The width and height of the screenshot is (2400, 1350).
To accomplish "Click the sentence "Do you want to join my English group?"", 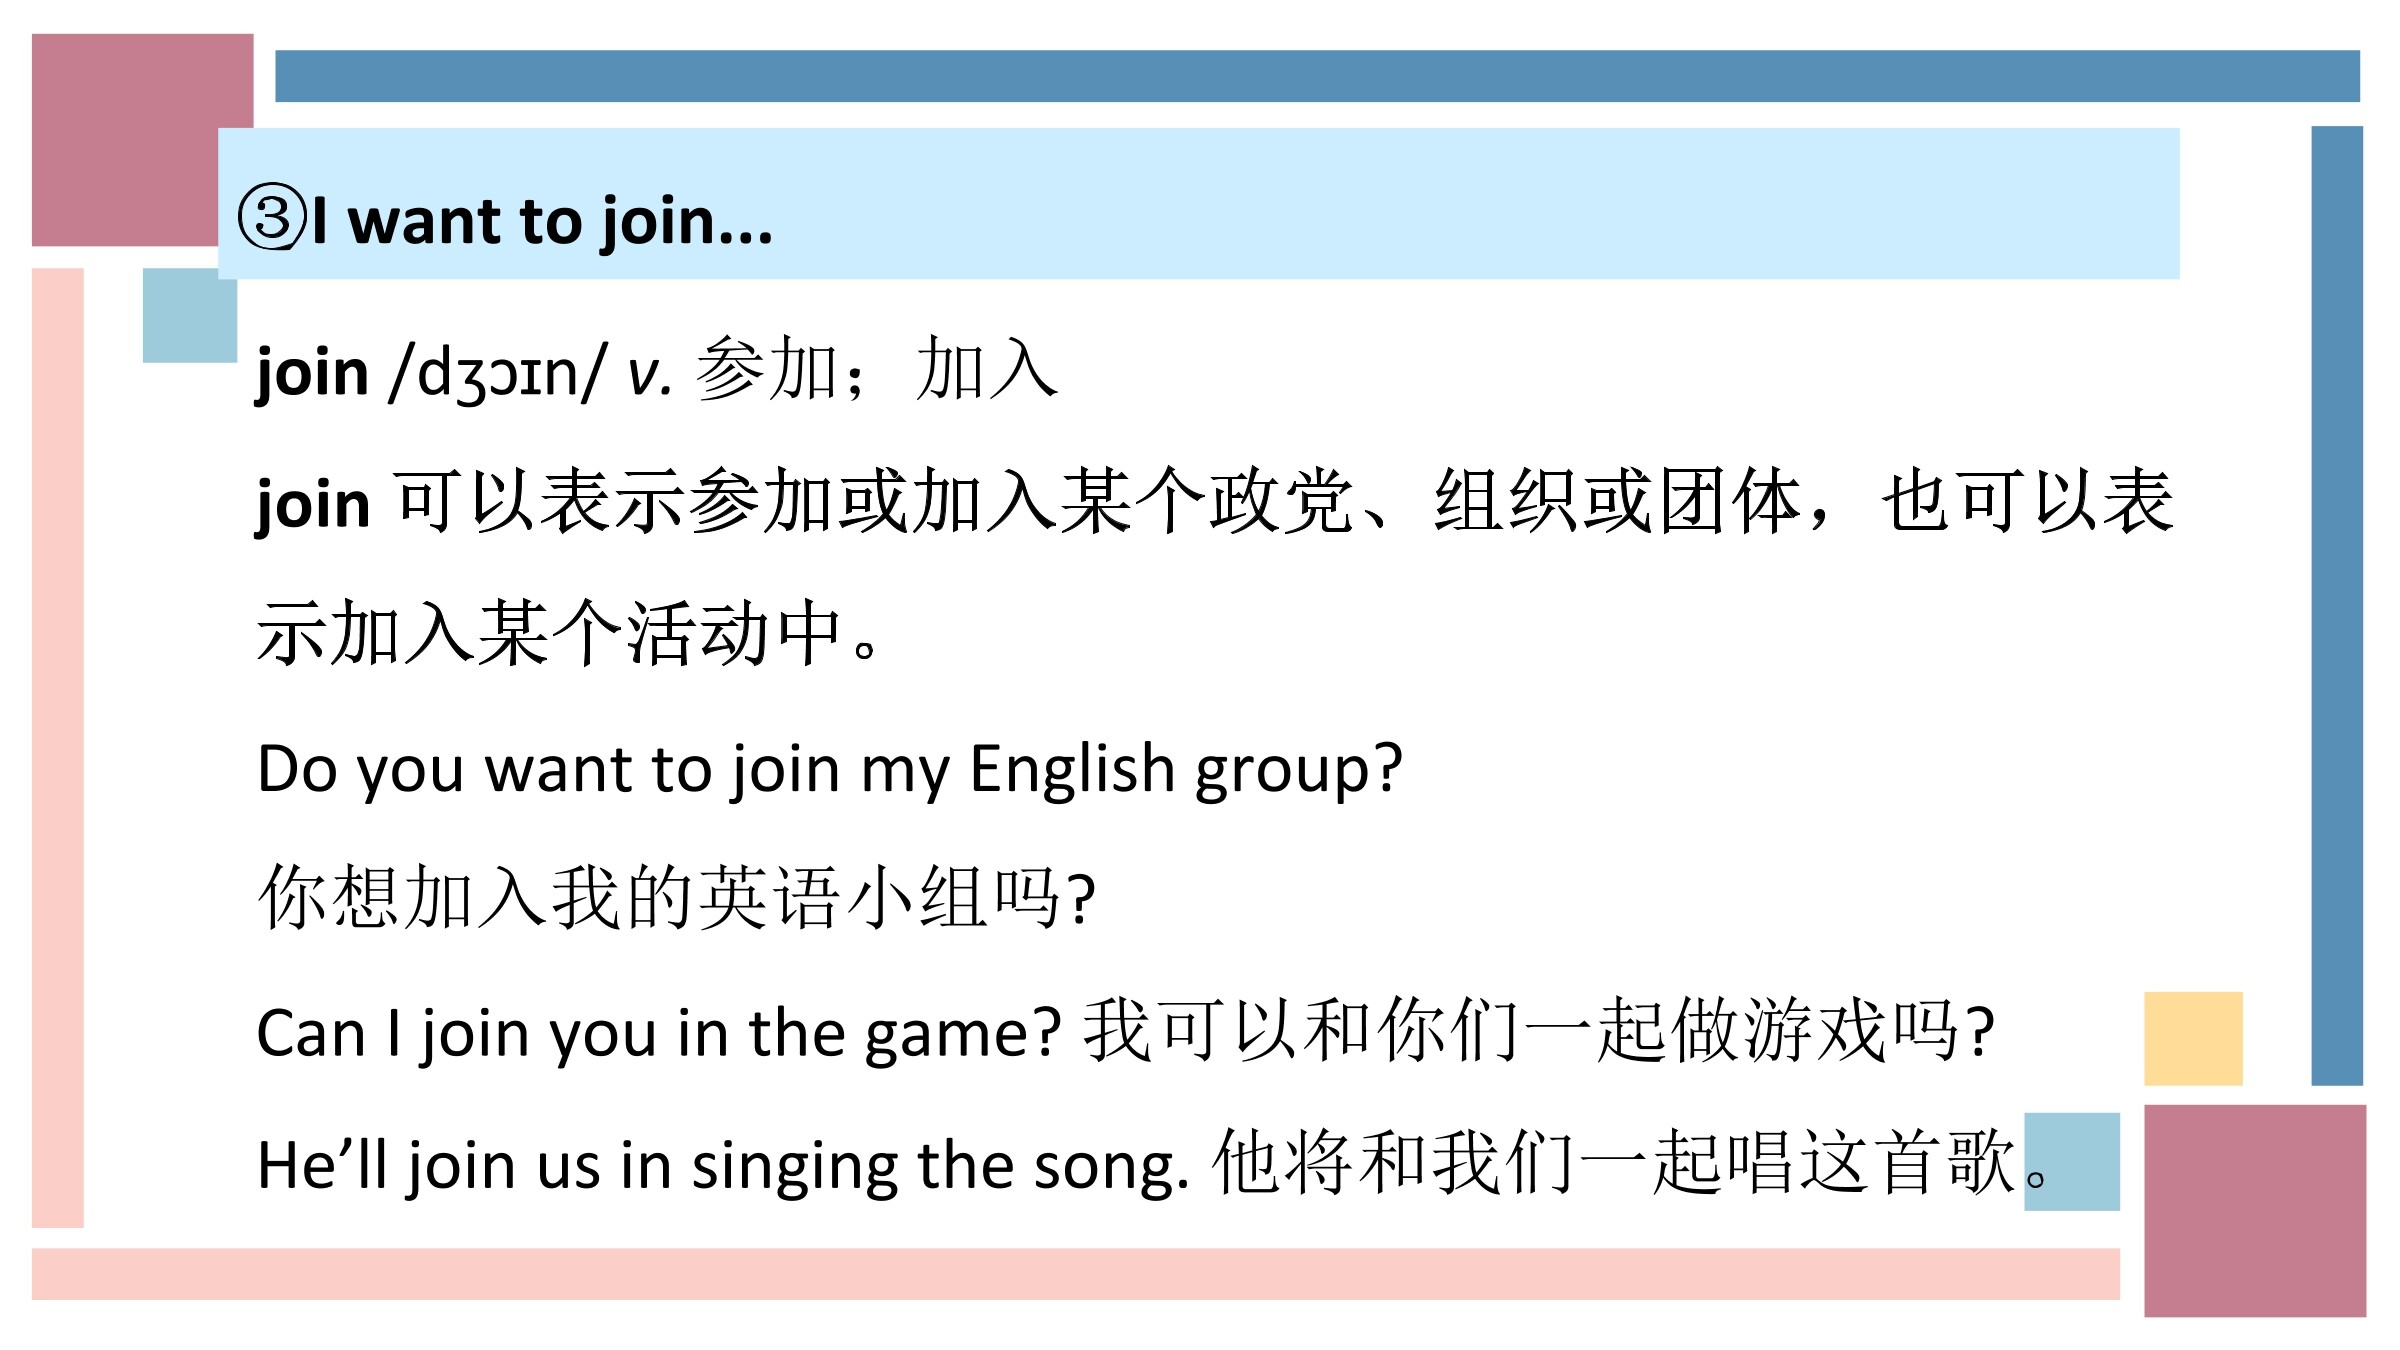I will [x=830, y=770].
